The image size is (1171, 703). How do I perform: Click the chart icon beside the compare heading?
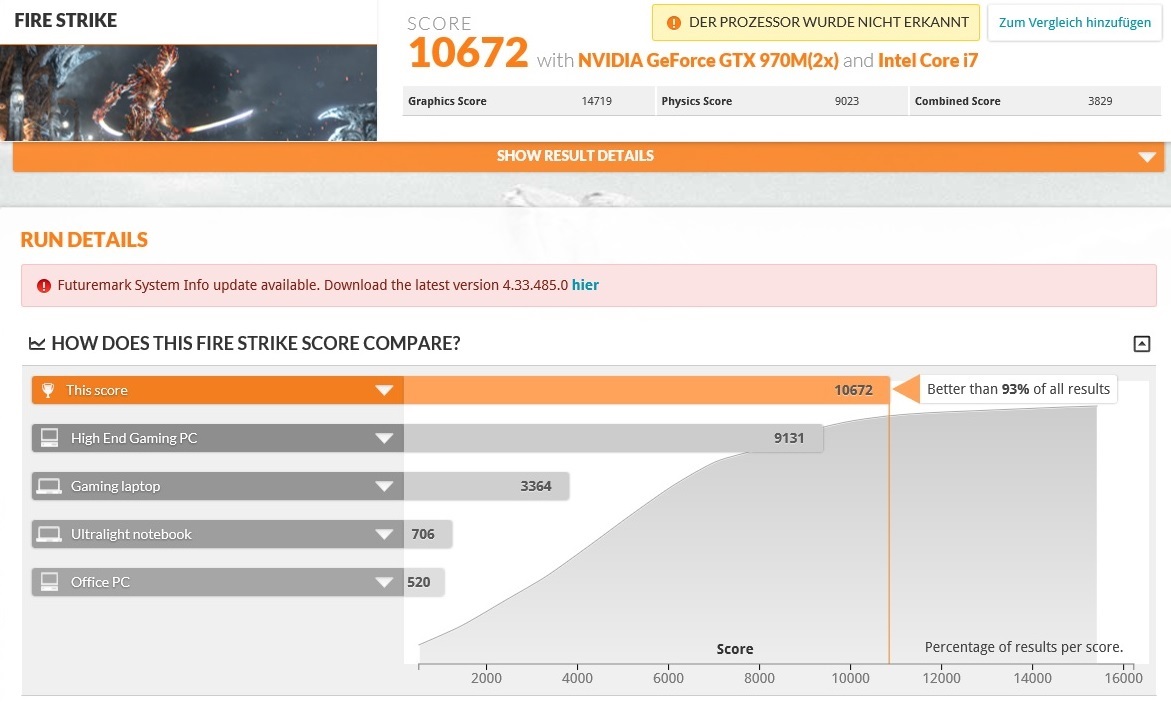click(37, 344)
